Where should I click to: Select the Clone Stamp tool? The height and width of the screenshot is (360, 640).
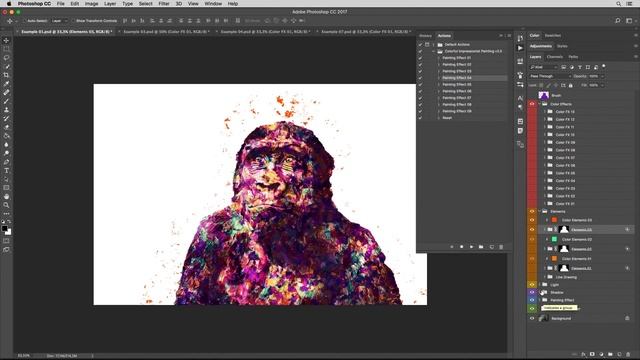[x=6, y=110]
